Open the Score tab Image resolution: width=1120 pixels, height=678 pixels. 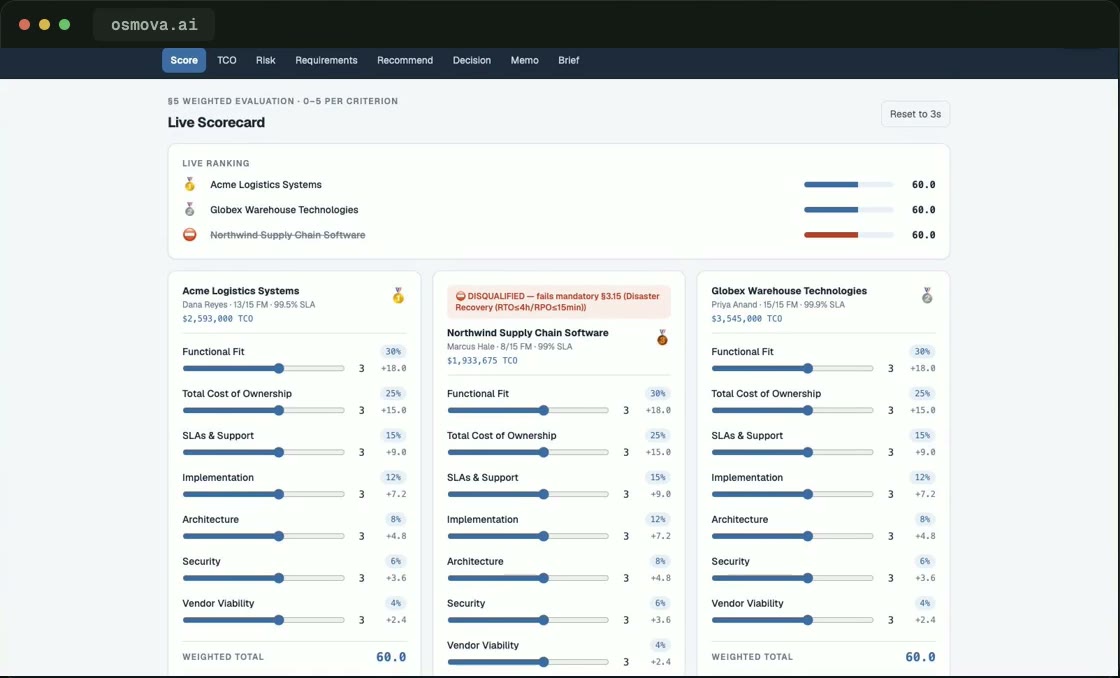[184, 60]
